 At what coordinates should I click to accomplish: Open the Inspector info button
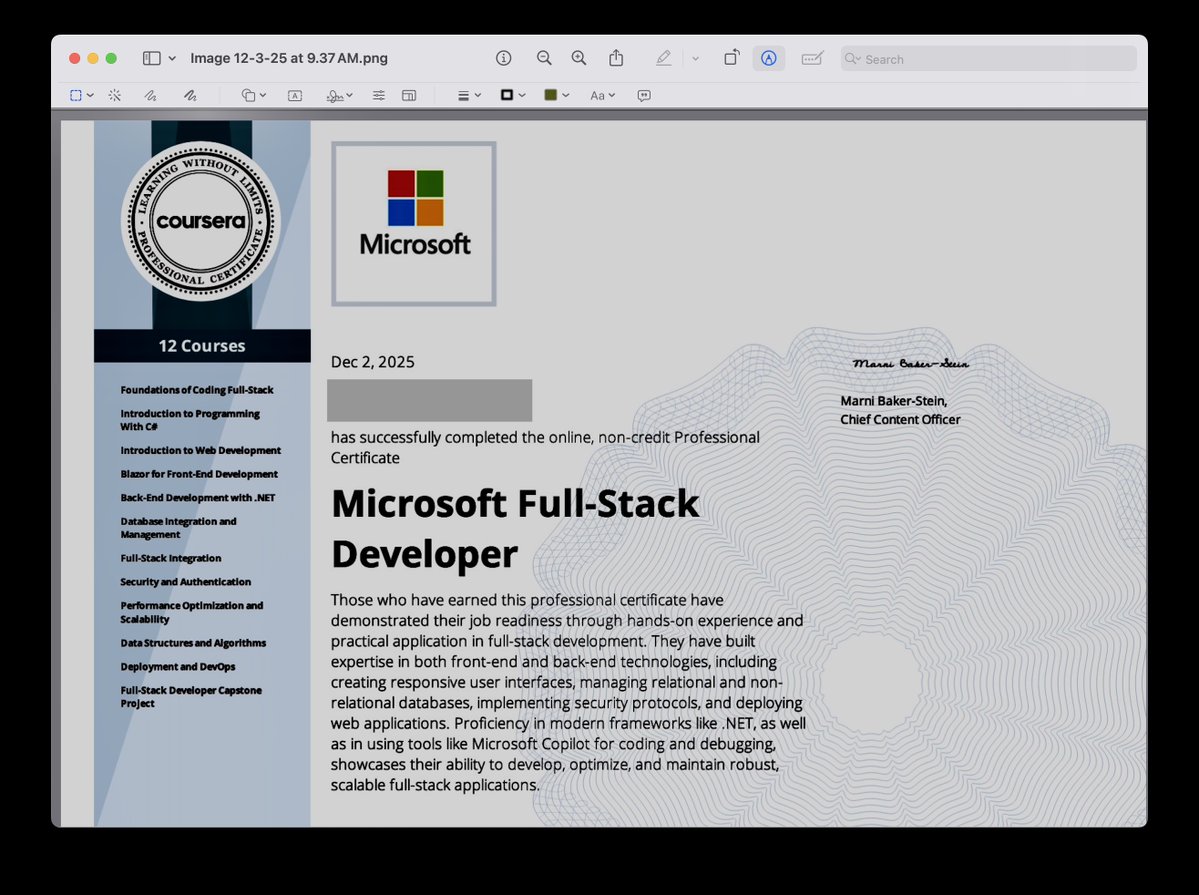click(x=503, y=58)
